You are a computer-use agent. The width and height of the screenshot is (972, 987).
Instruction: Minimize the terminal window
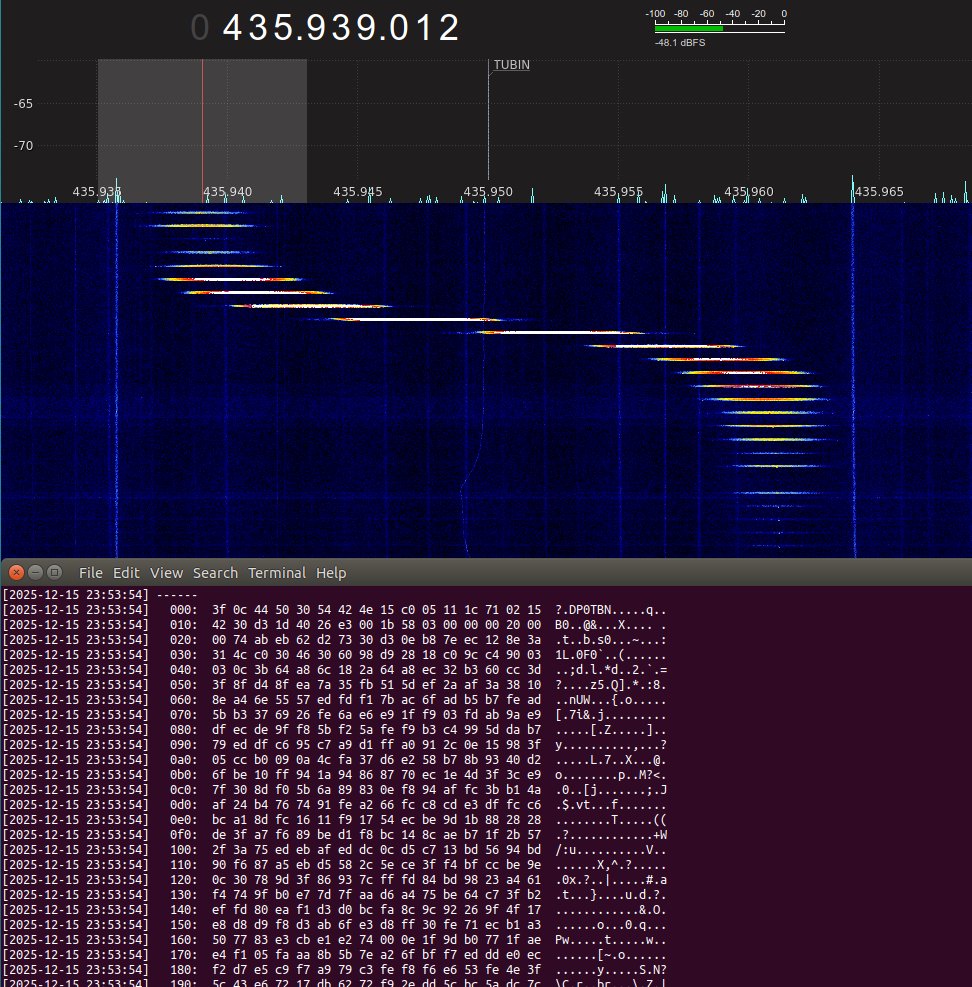click(x=36, y=572)
